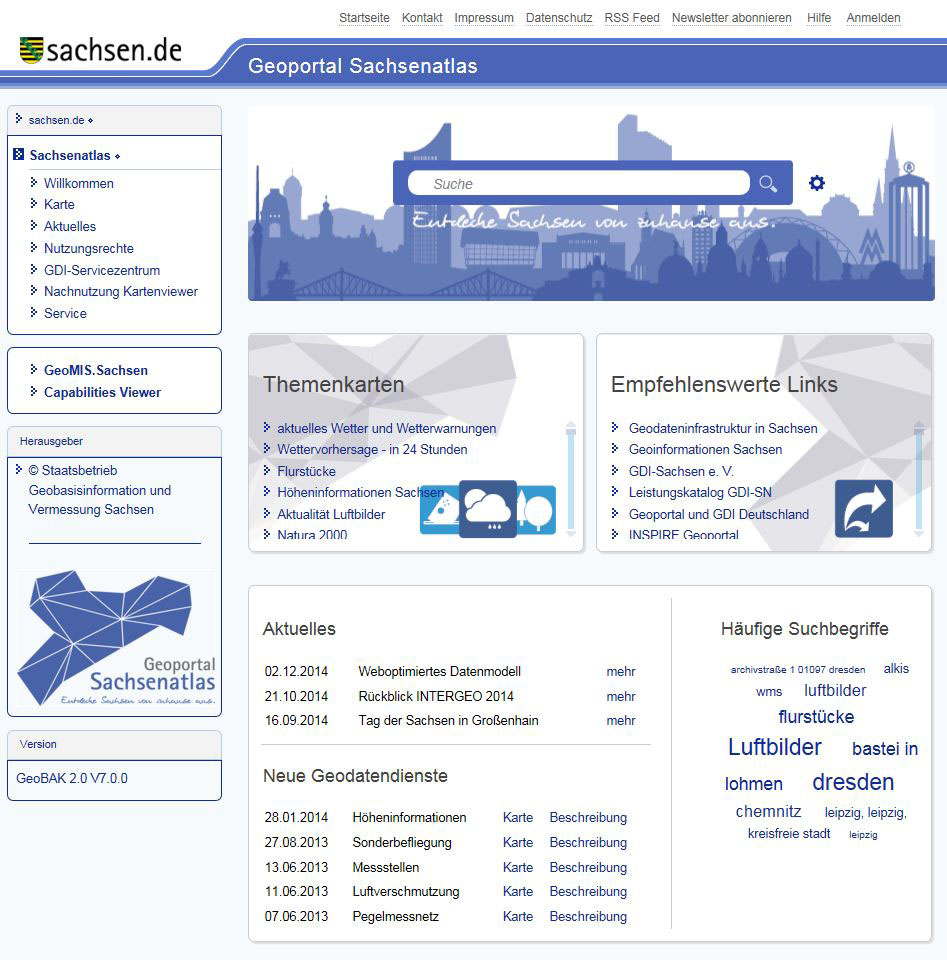Open Flurstücke theme map
947x960 pixels.
coord(306,471)
